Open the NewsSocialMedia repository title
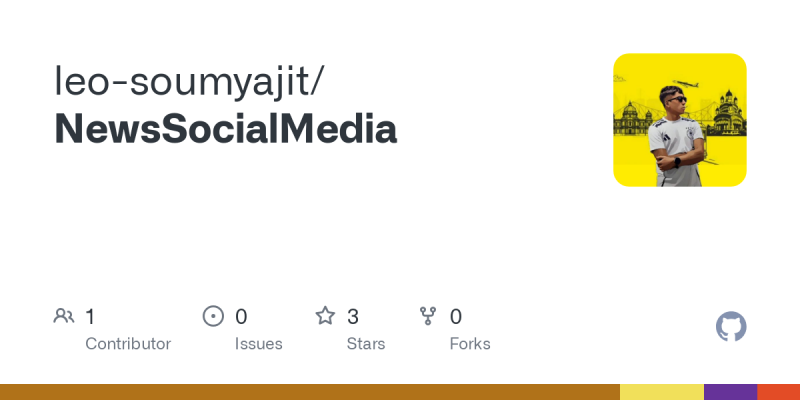Viewport: 800px width, 400px height. 226,129
